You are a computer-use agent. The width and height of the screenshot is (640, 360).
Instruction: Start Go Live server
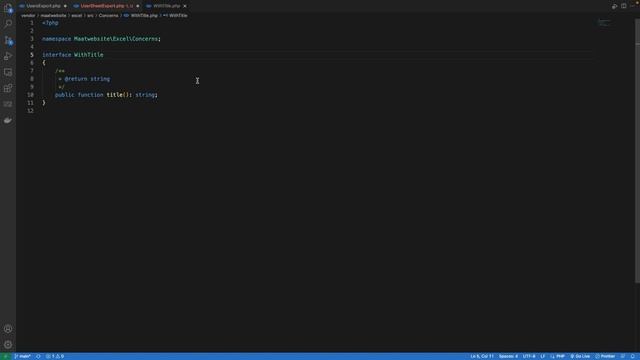tap(580, 356)
